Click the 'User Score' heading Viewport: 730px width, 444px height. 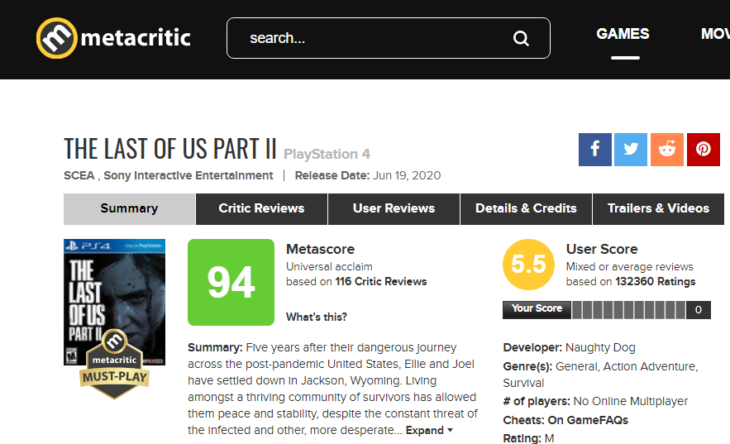tap(602, 249)
